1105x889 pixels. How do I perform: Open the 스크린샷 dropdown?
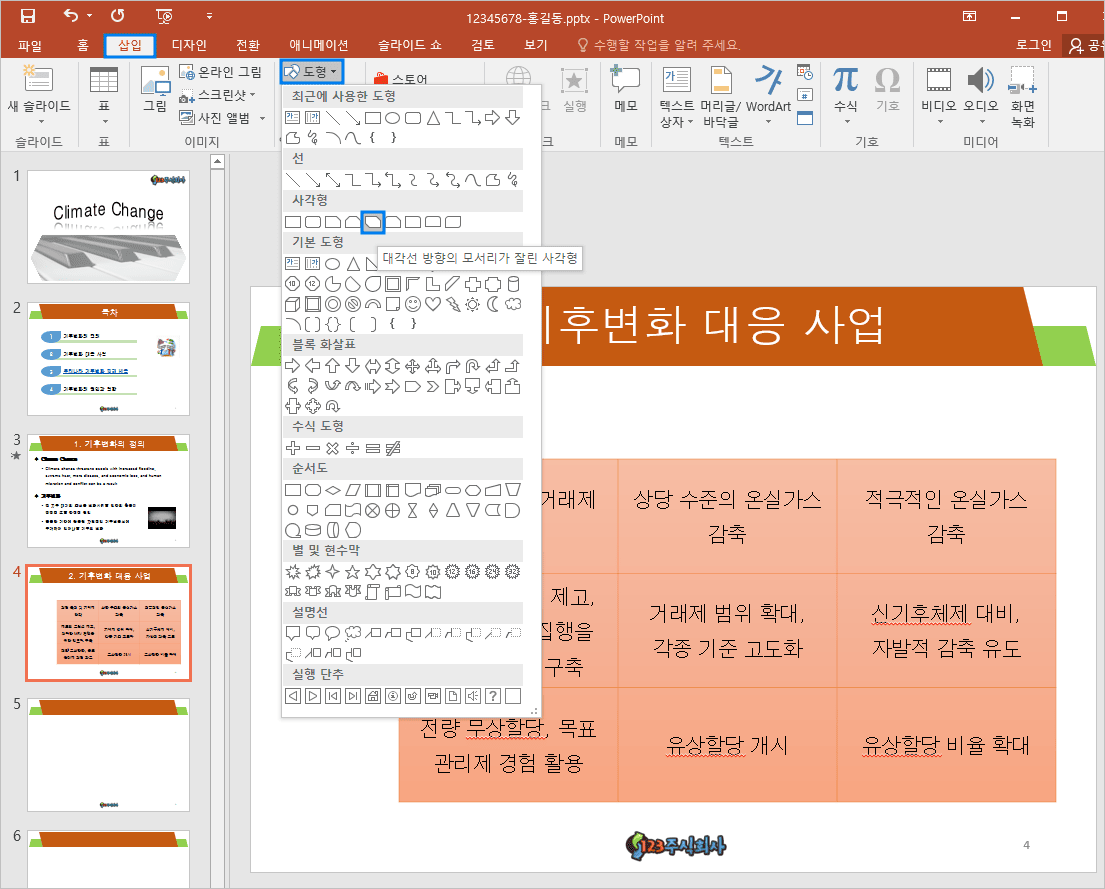(218, 94)
